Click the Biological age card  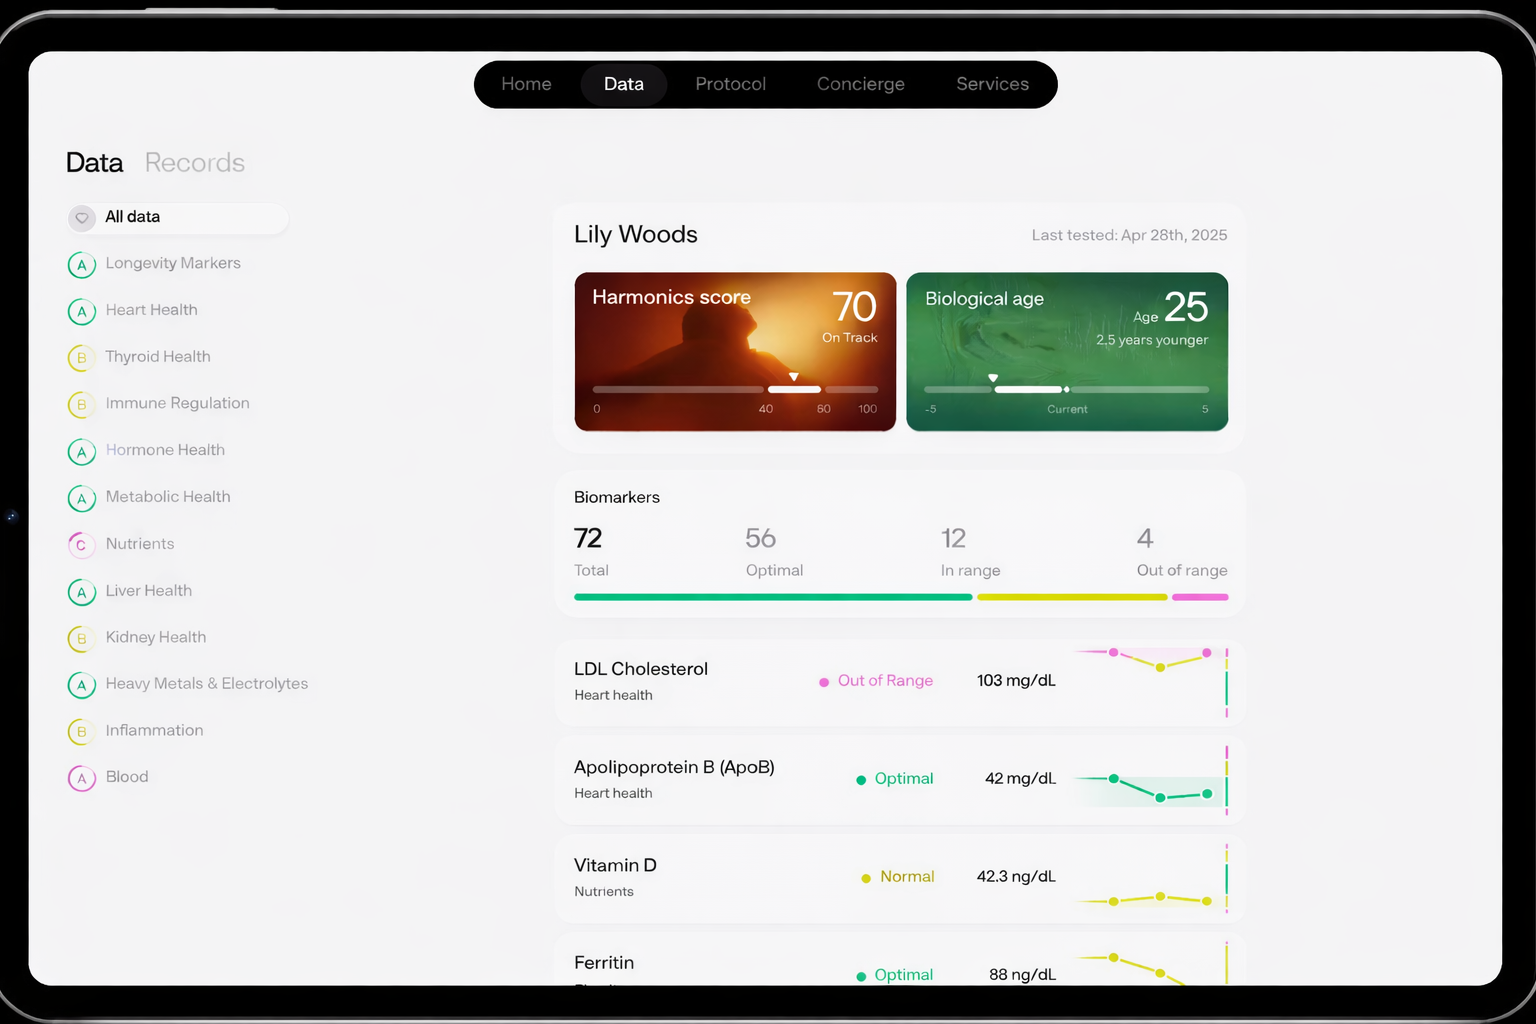(1066, 352)
